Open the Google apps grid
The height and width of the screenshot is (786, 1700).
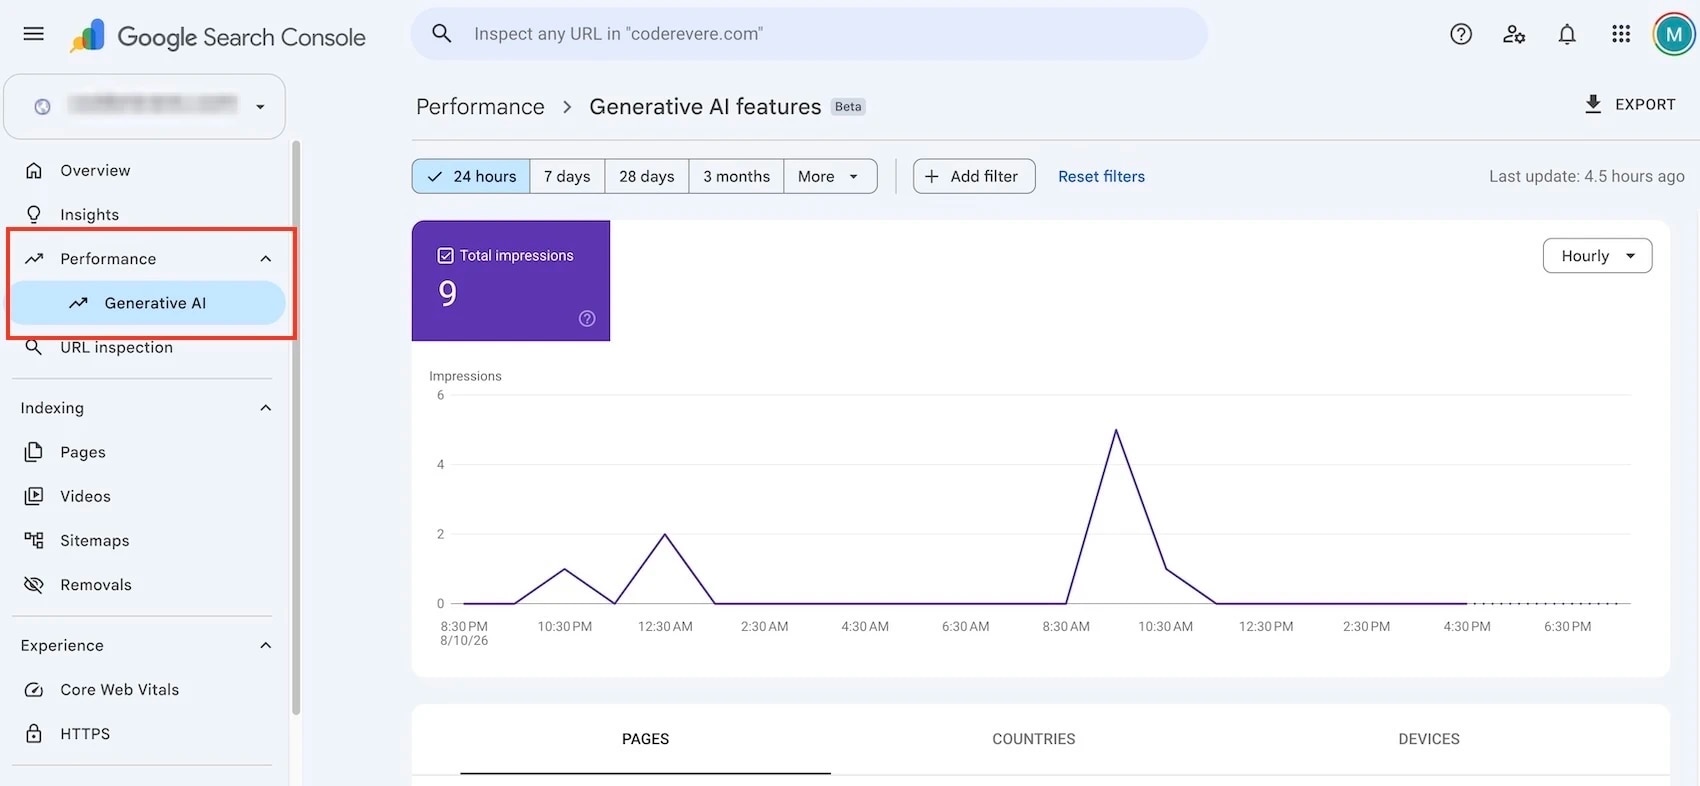[x=1621, y=35]
